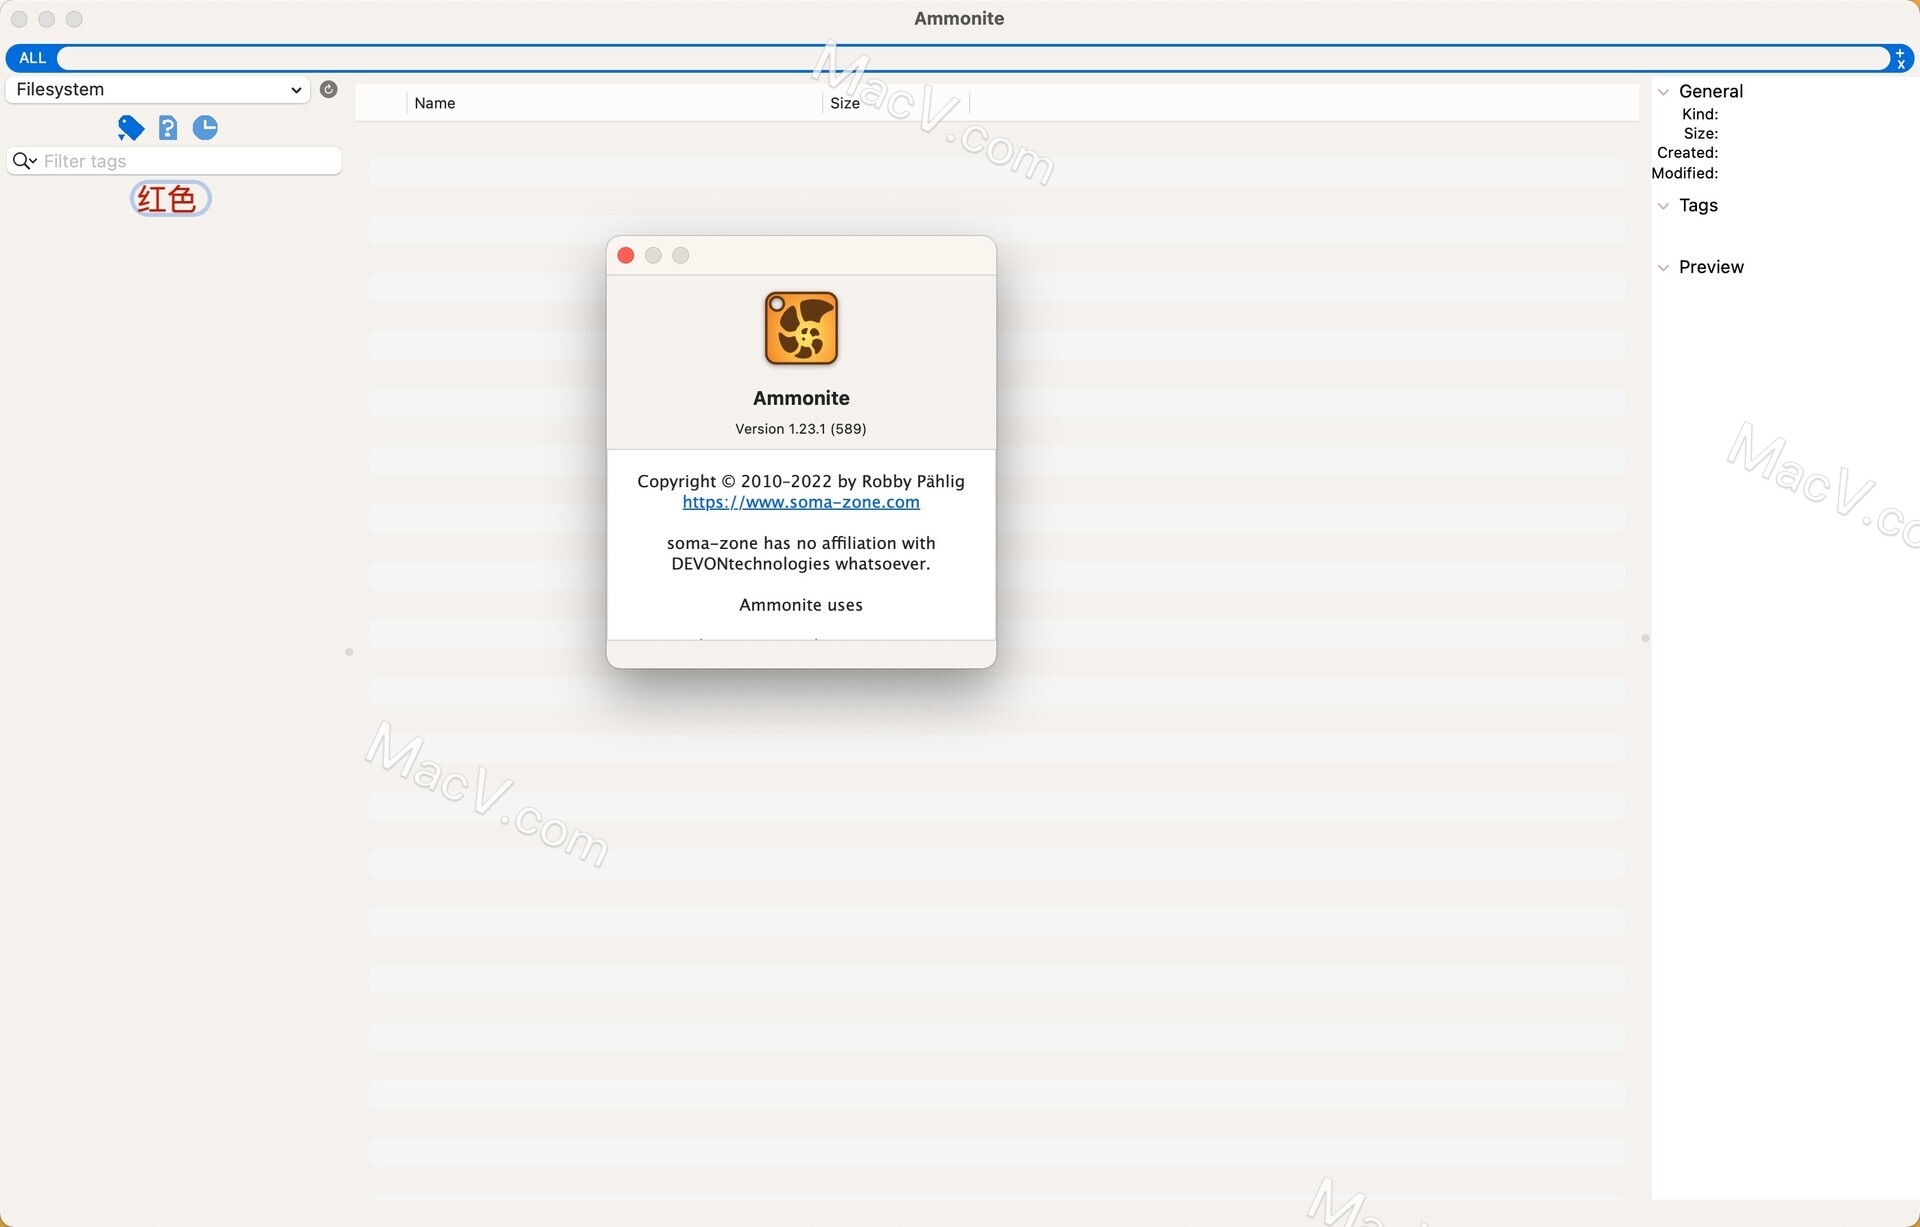Click the top filter bar field
The height and width of the screenshot is (1227, 1920).
972,58
